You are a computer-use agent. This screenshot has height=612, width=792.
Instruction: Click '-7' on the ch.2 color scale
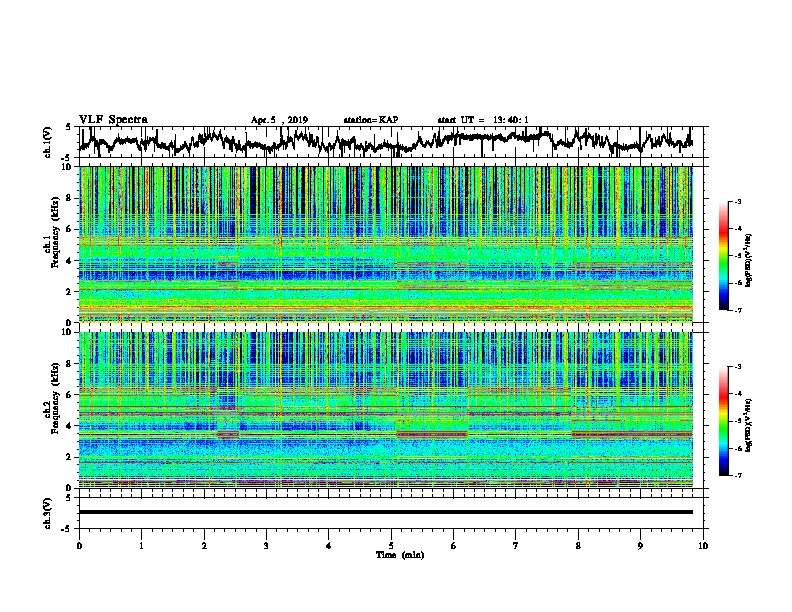coord(737,476)
